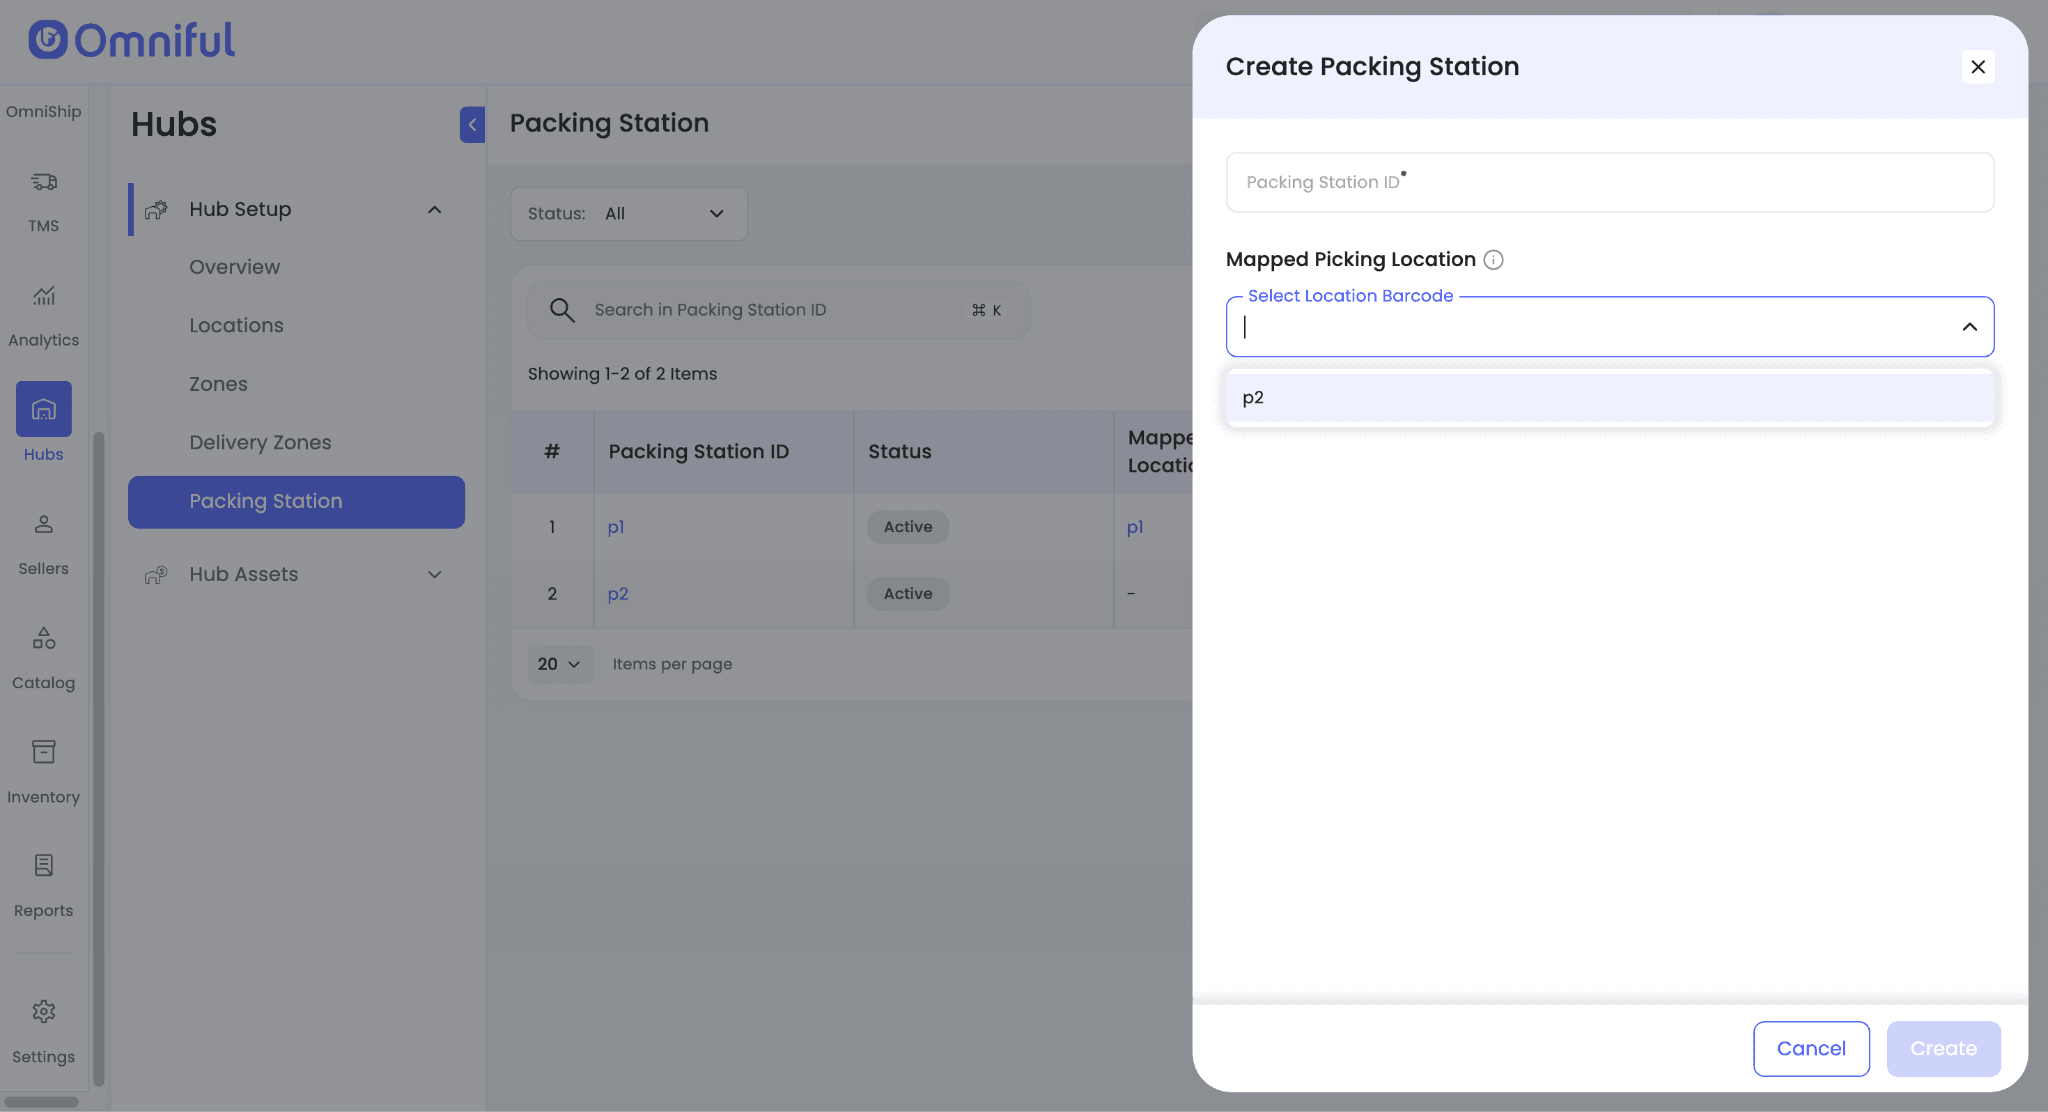
Task: Open the Sellers person icon
Action: click(43, 524)
